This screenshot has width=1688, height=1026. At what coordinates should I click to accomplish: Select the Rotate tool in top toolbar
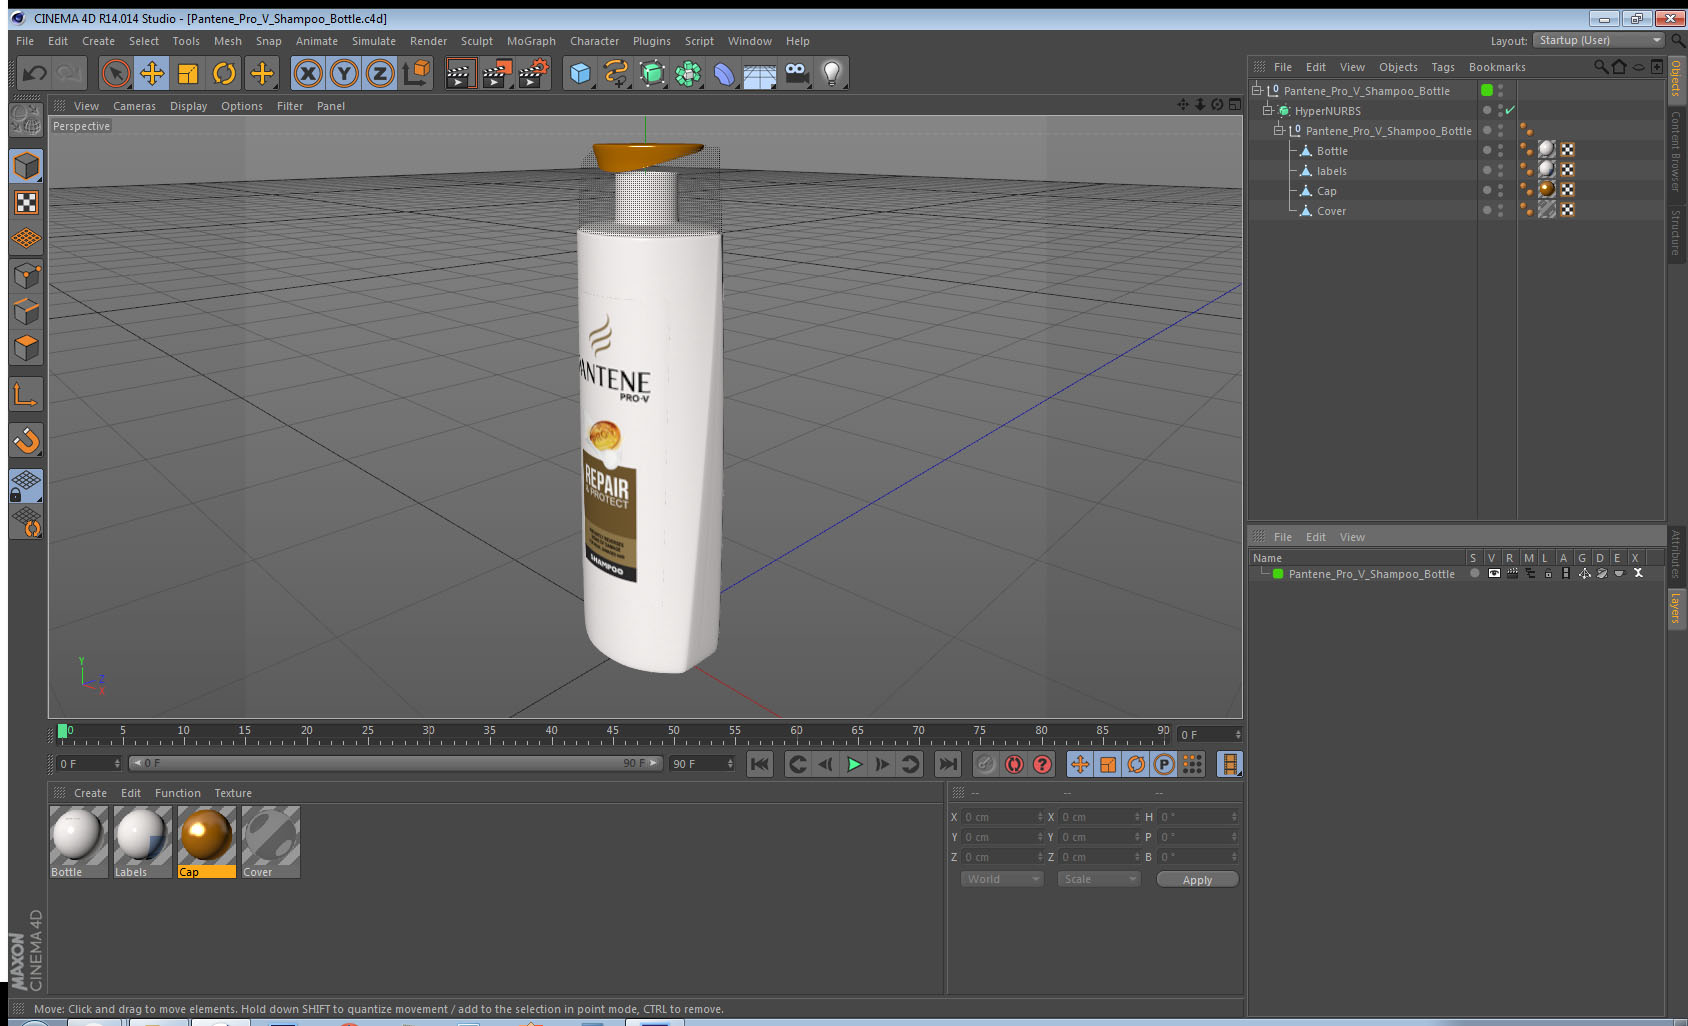(224, 73)
